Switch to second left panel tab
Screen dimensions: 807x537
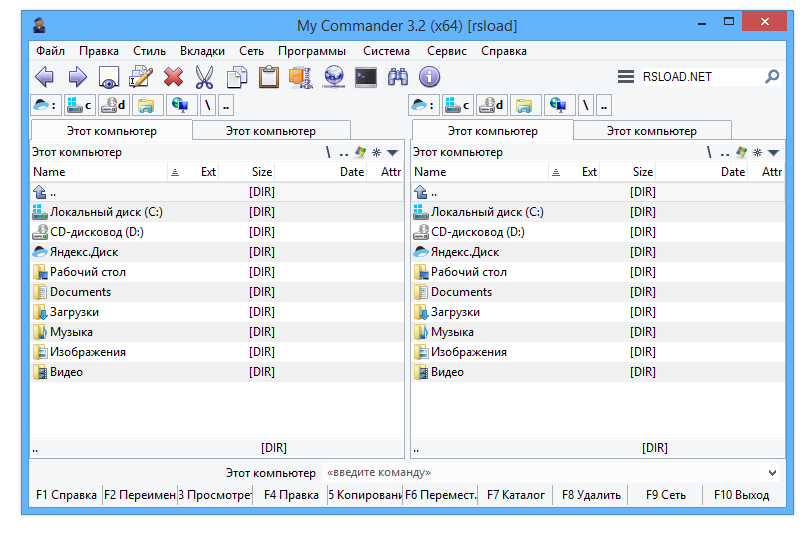click(270, 131)
